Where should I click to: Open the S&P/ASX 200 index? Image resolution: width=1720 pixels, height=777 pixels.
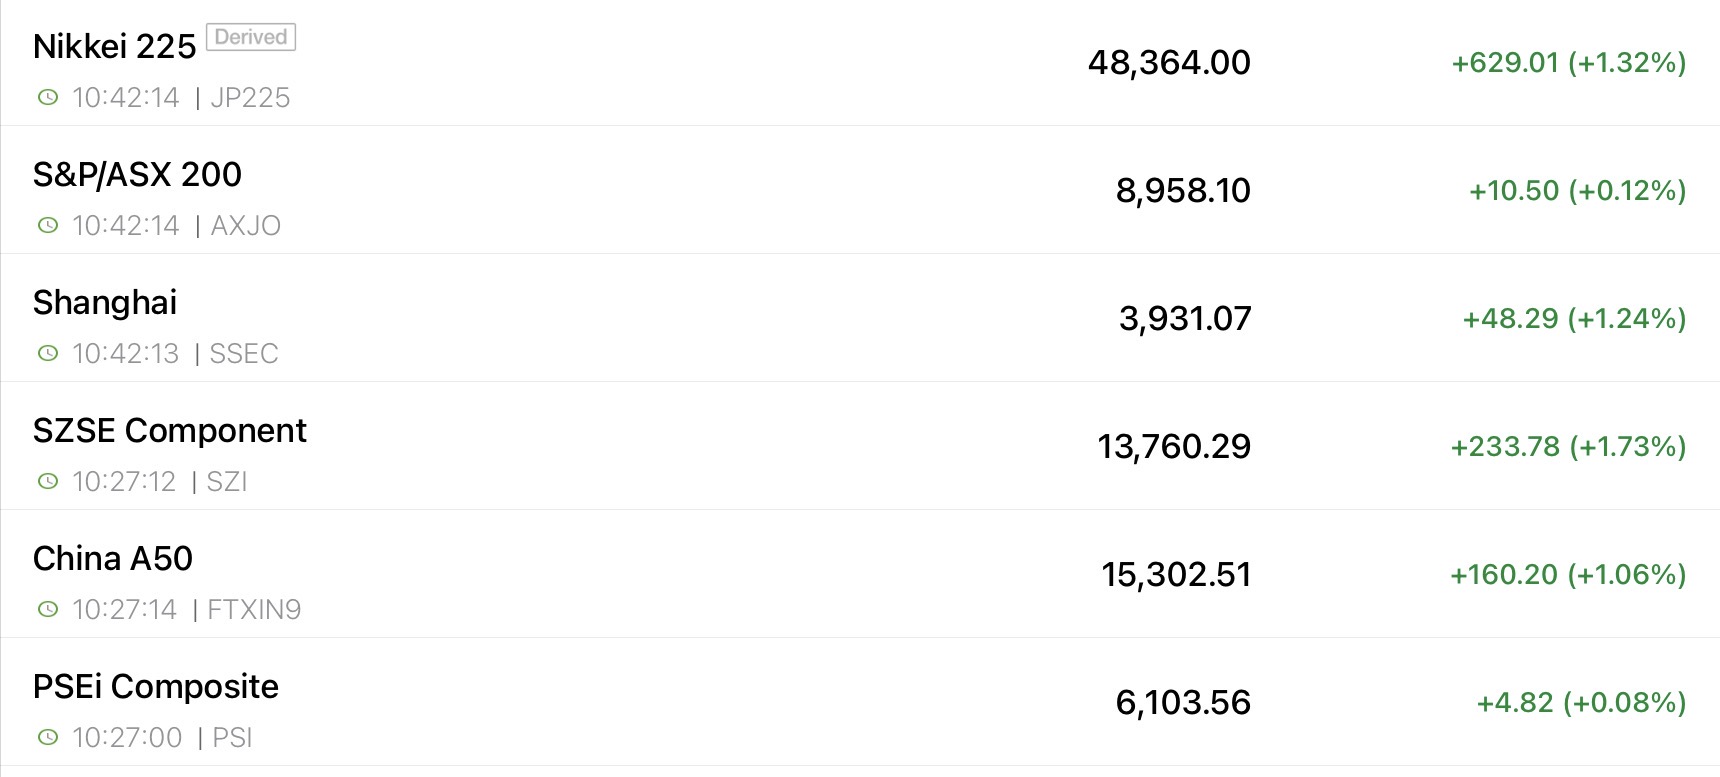[x=137, y=174]
